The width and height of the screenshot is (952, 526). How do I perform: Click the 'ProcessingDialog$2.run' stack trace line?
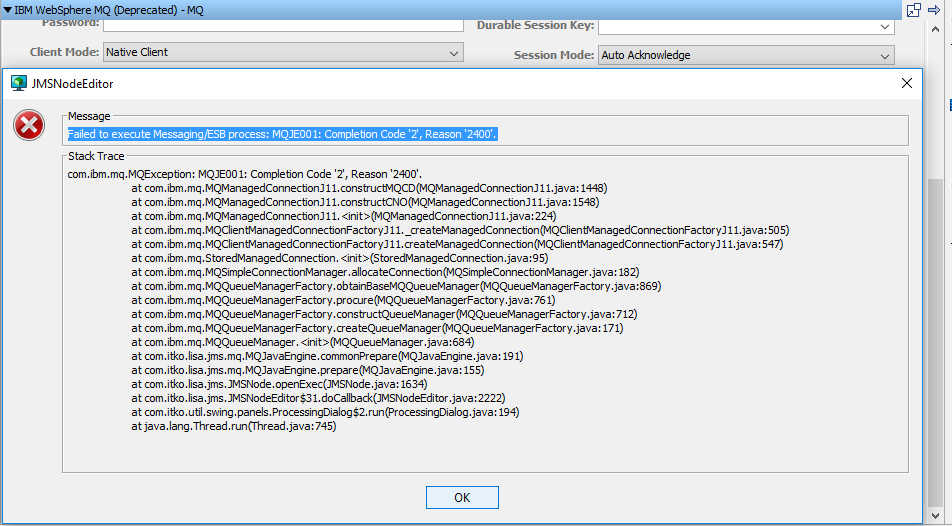point(325,412)
